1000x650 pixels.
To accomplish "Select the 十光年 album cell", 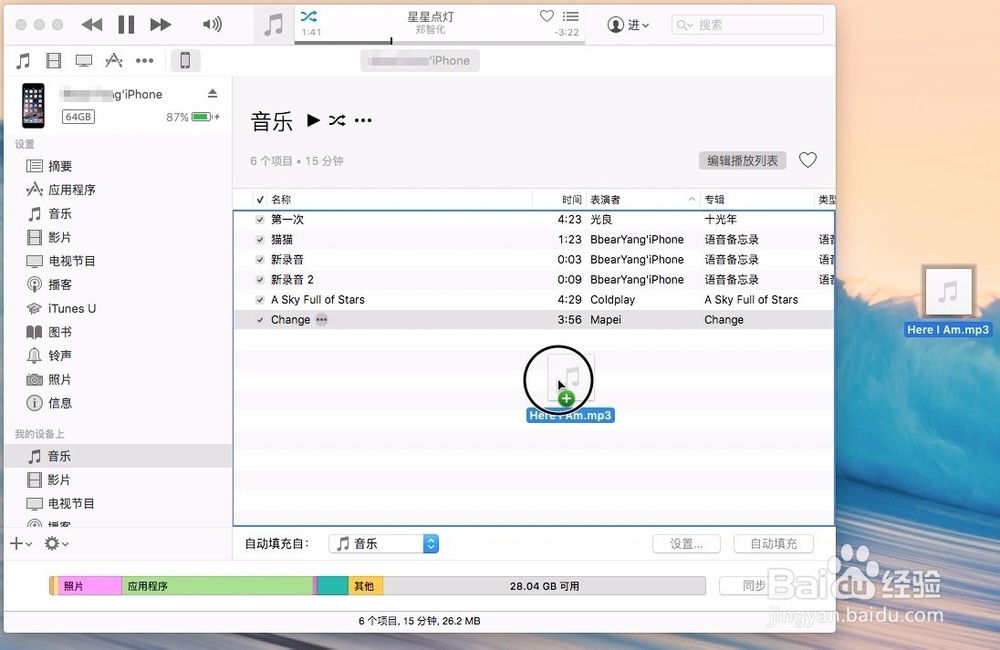I will tap(720, 219).
